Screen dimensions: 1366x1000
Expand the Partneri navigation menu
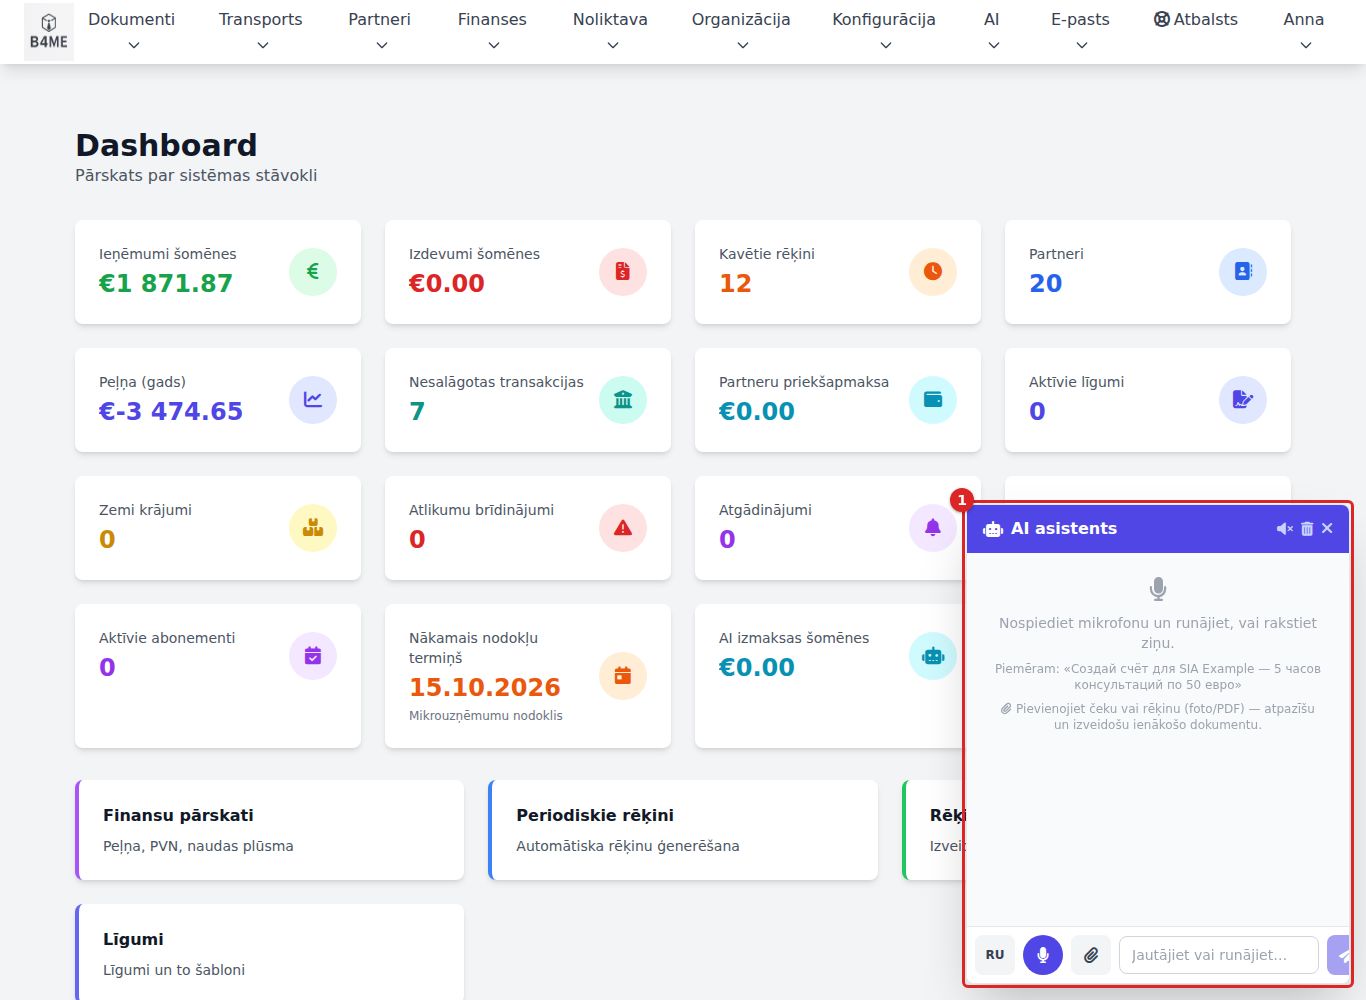[380, 32]
